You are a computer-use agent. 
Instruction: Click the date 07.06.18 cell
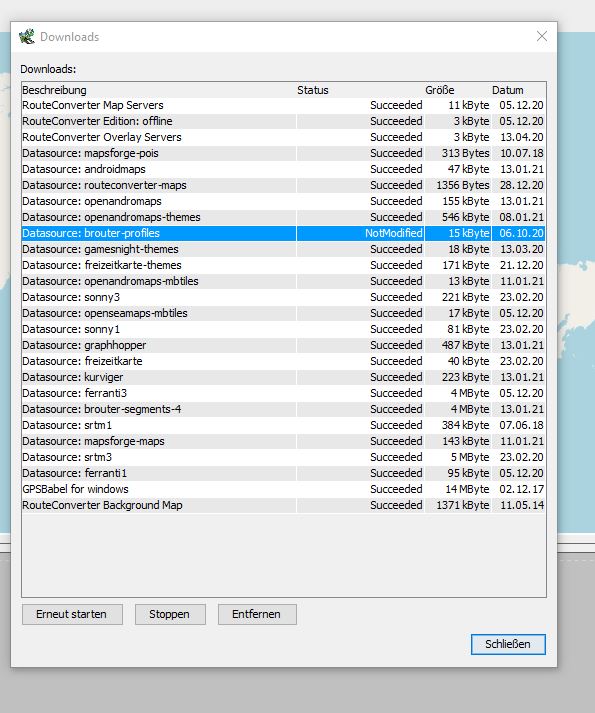tap(518, 425)
